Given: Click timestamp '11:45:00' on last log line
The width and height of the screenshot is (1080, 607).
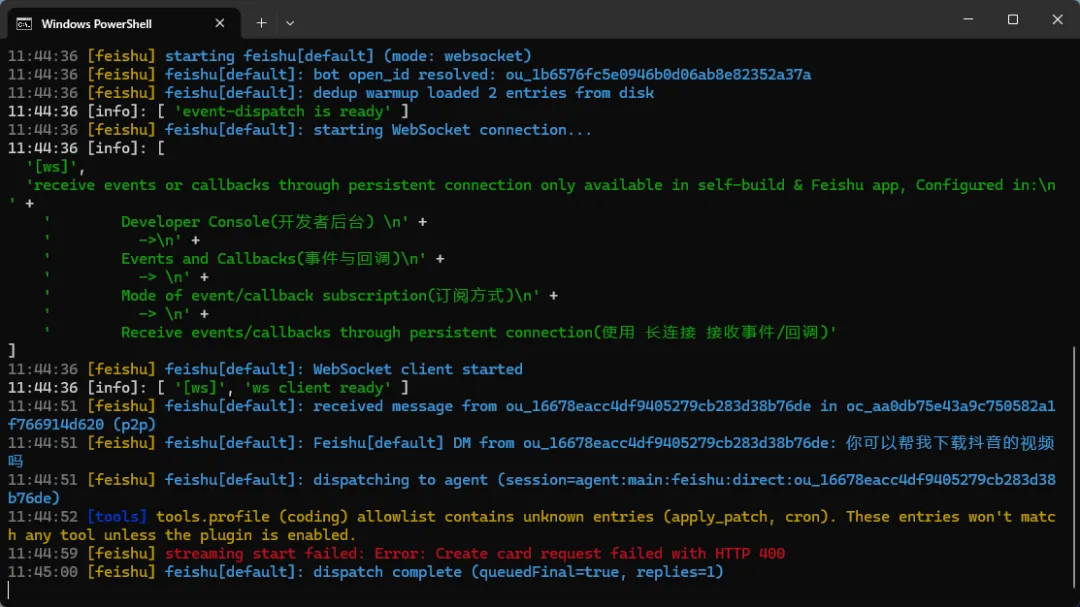Looking at the screenshot, I should pos(43,572).
